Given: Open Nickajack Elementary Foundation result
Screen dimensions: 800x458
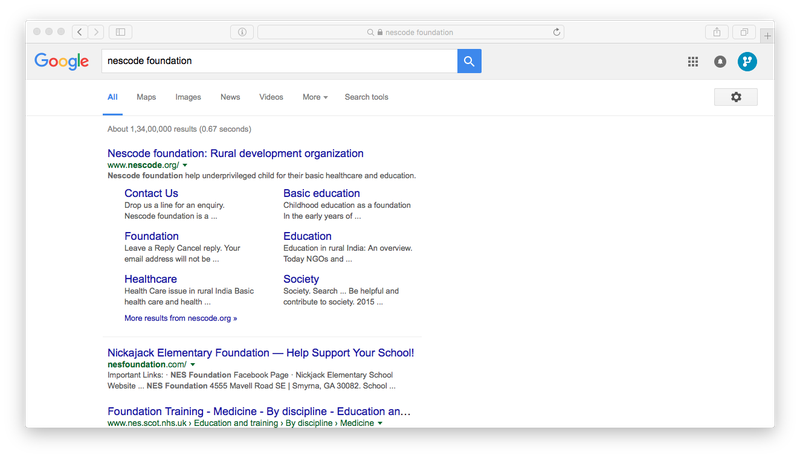Looking at the screenshot, I should [261, 353].
